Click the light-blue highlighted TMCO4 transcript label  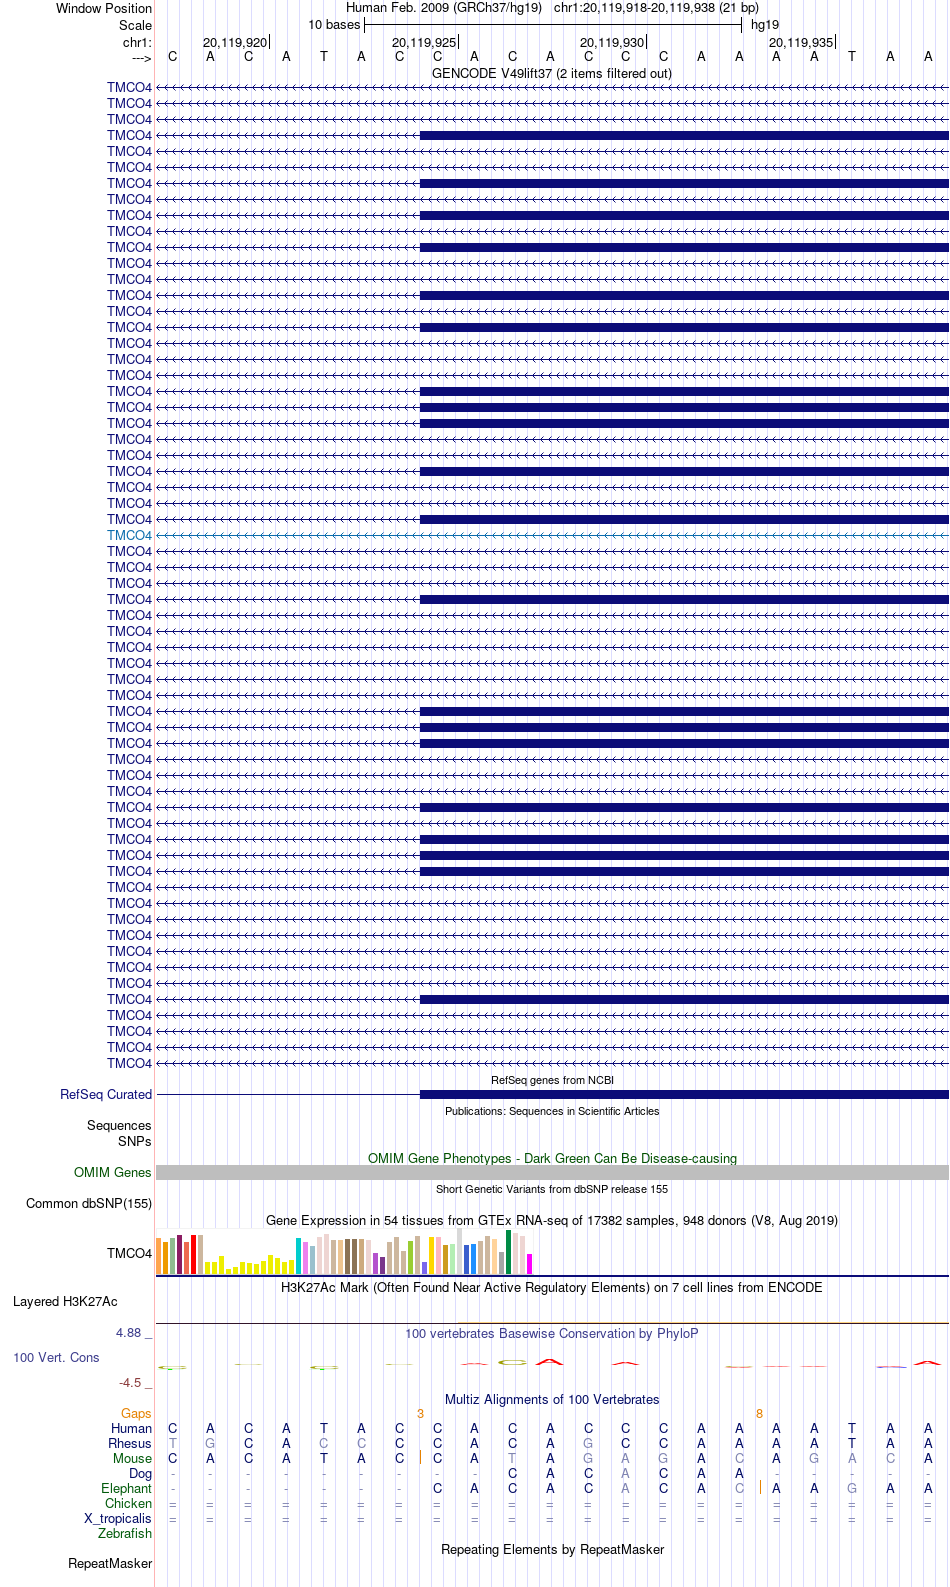tap(129, 535)
